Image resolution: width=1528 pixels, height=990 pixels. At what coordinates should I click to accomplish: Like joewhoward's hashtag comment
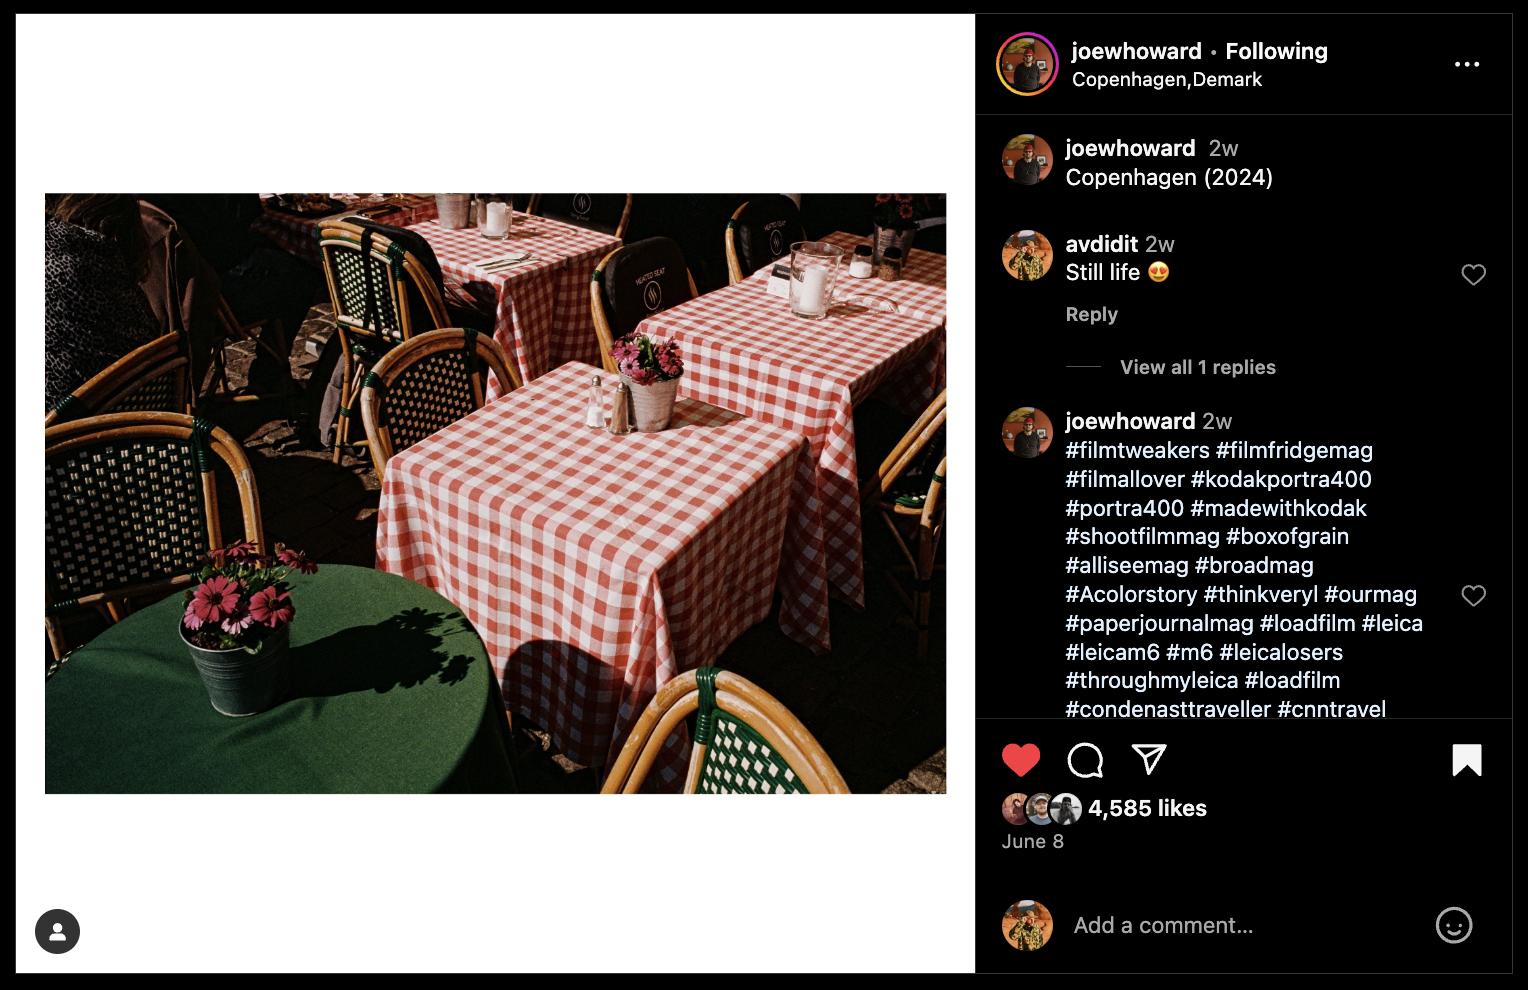1474,596
